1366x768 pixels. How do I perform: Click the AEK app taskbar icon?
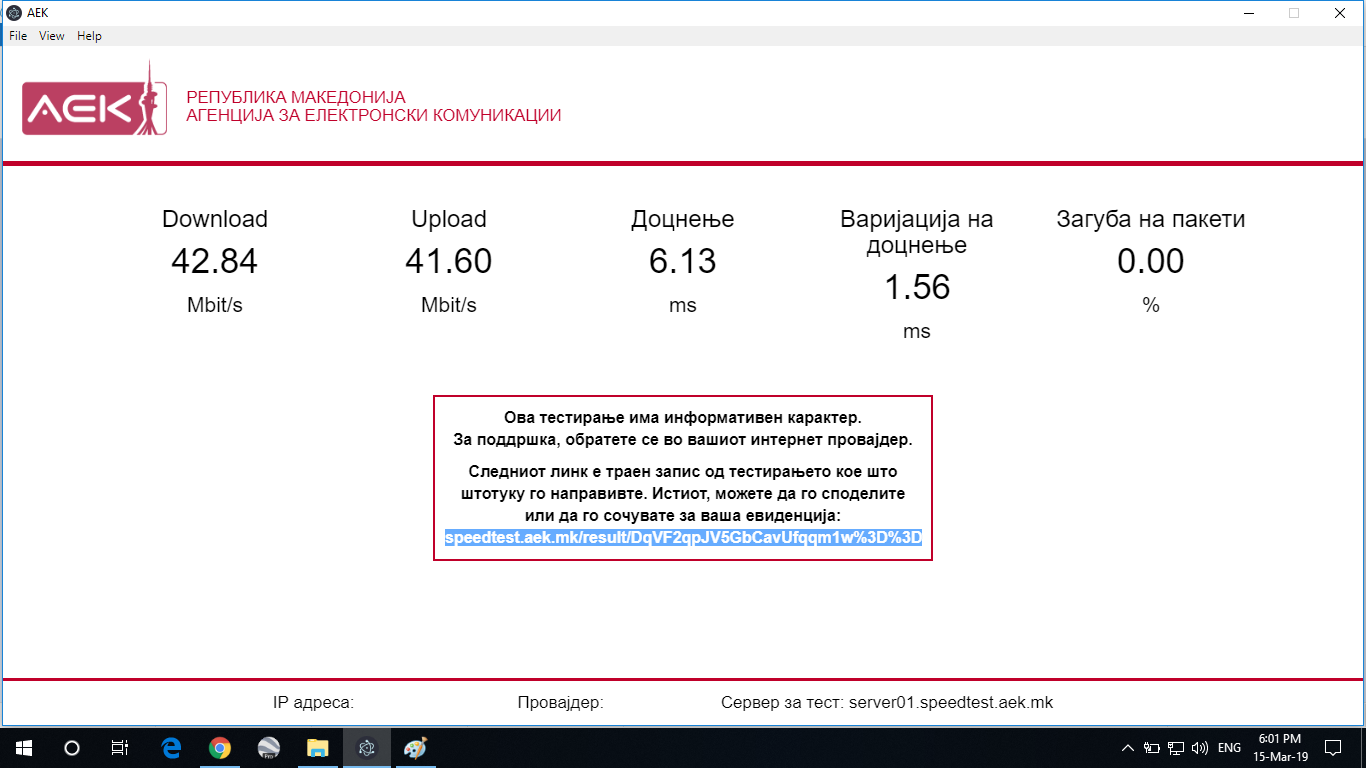[366, 747]
